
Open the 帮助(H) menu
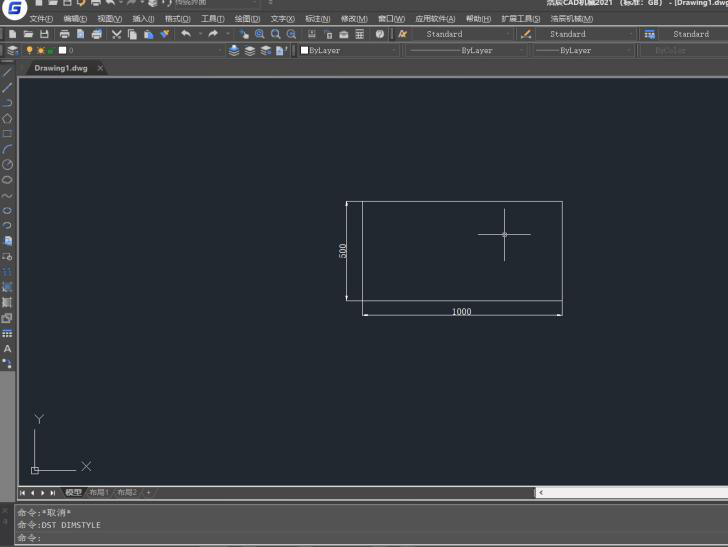click(478, 19)
